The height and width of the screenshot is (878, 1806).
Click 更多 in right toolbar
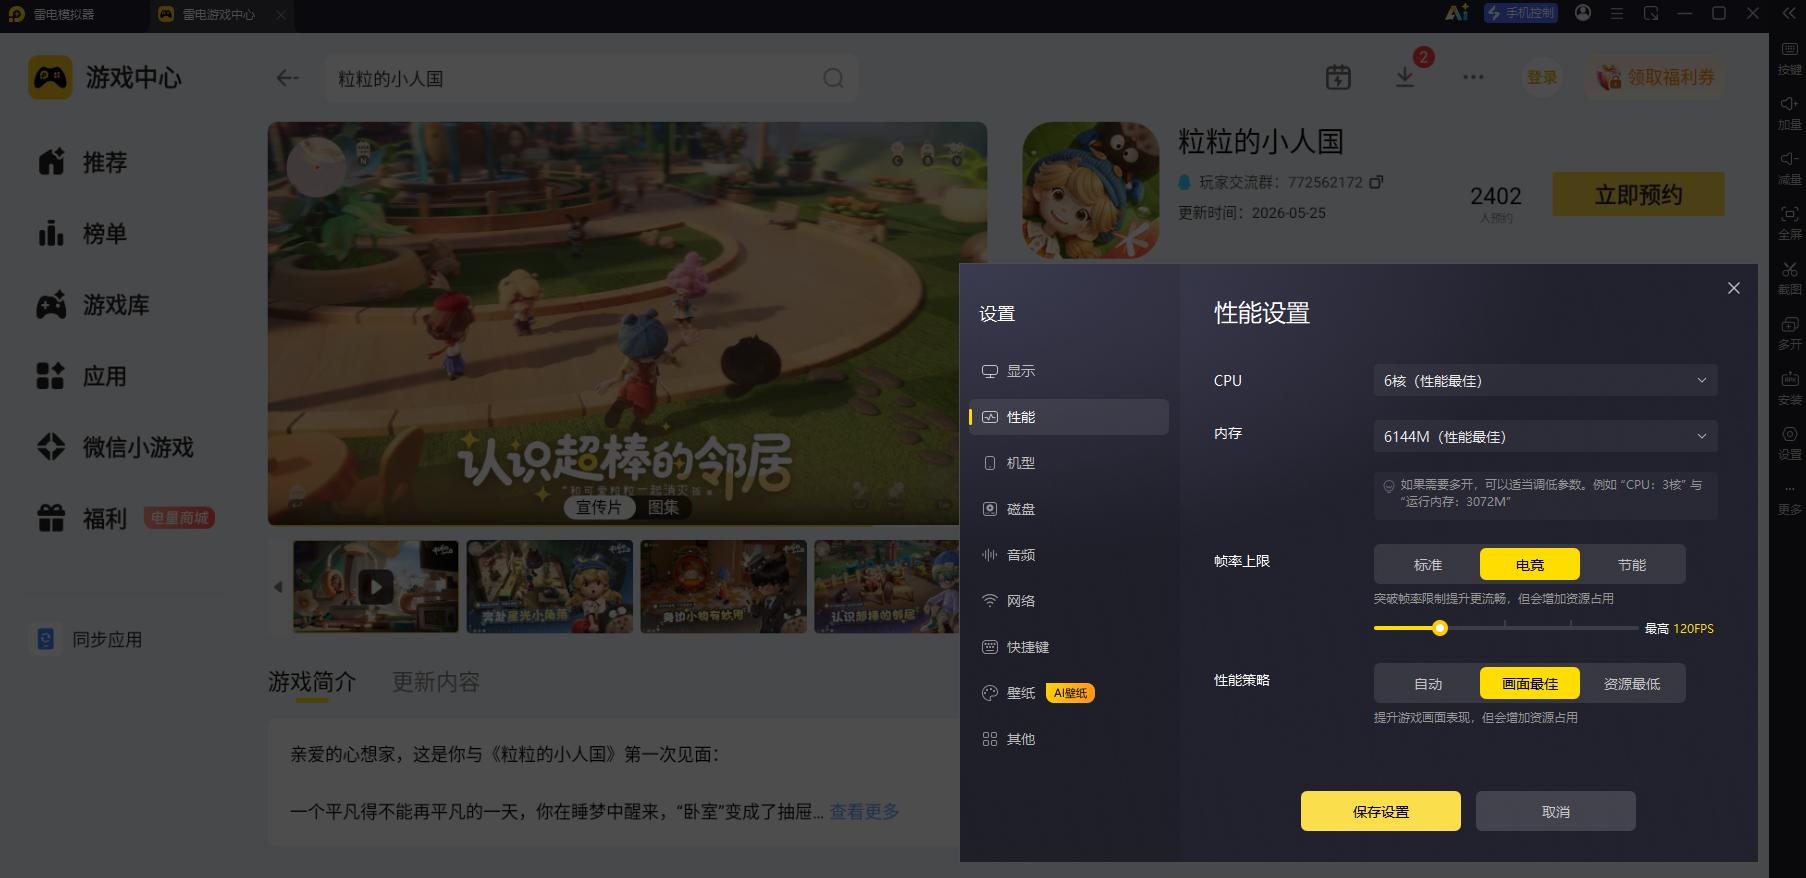pos(1789,498)
